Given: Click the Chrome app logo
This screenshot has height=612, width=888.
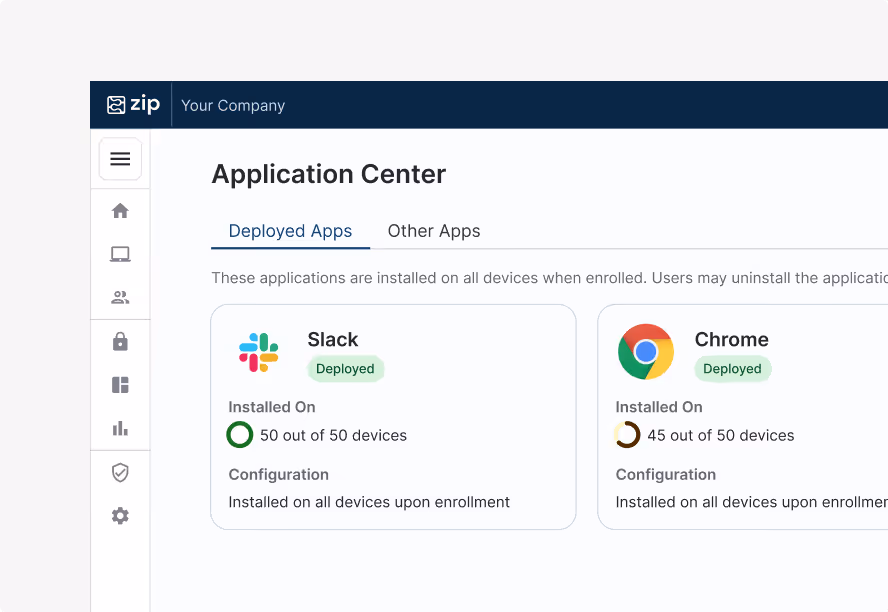Looking at the screenshot, I should (645, 352).
